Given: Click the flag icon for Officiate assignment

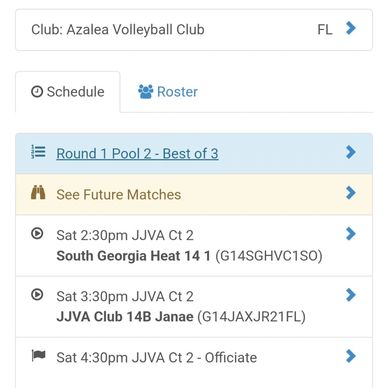Looking at the screenshot, I should (x=38, y=356).
